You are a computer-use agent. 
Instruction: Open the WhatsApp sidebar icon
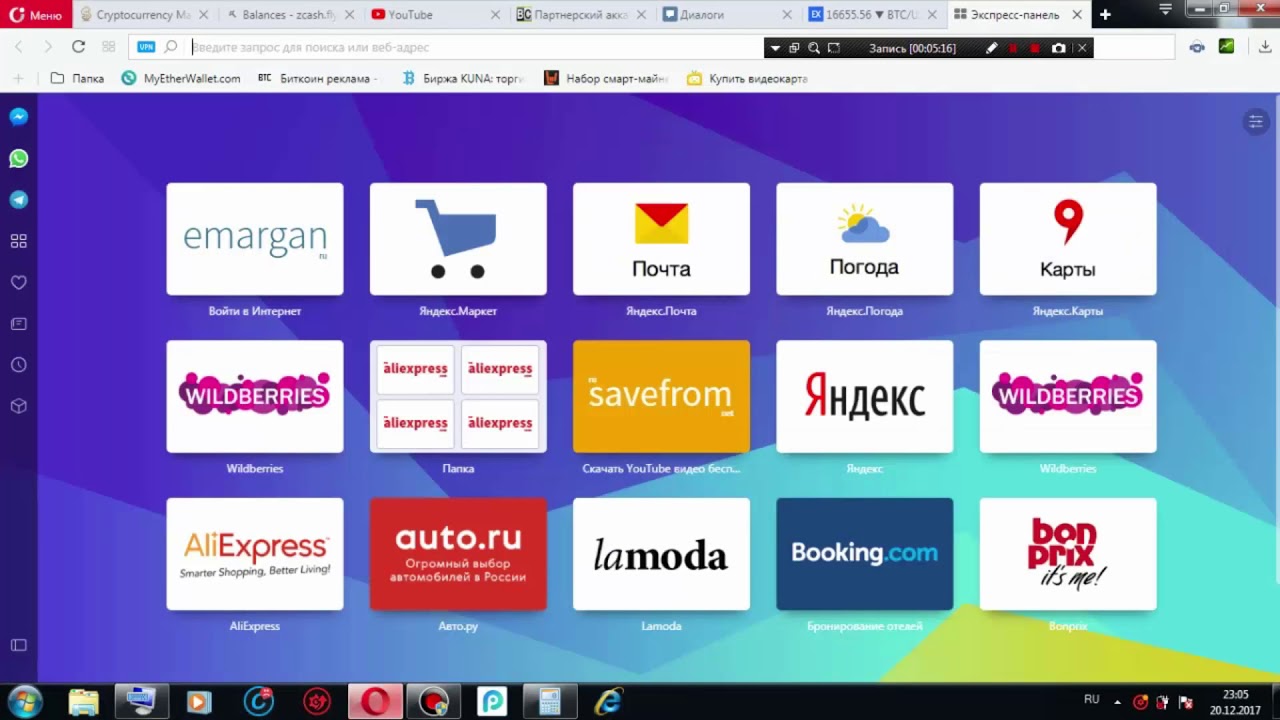(18, 159)
